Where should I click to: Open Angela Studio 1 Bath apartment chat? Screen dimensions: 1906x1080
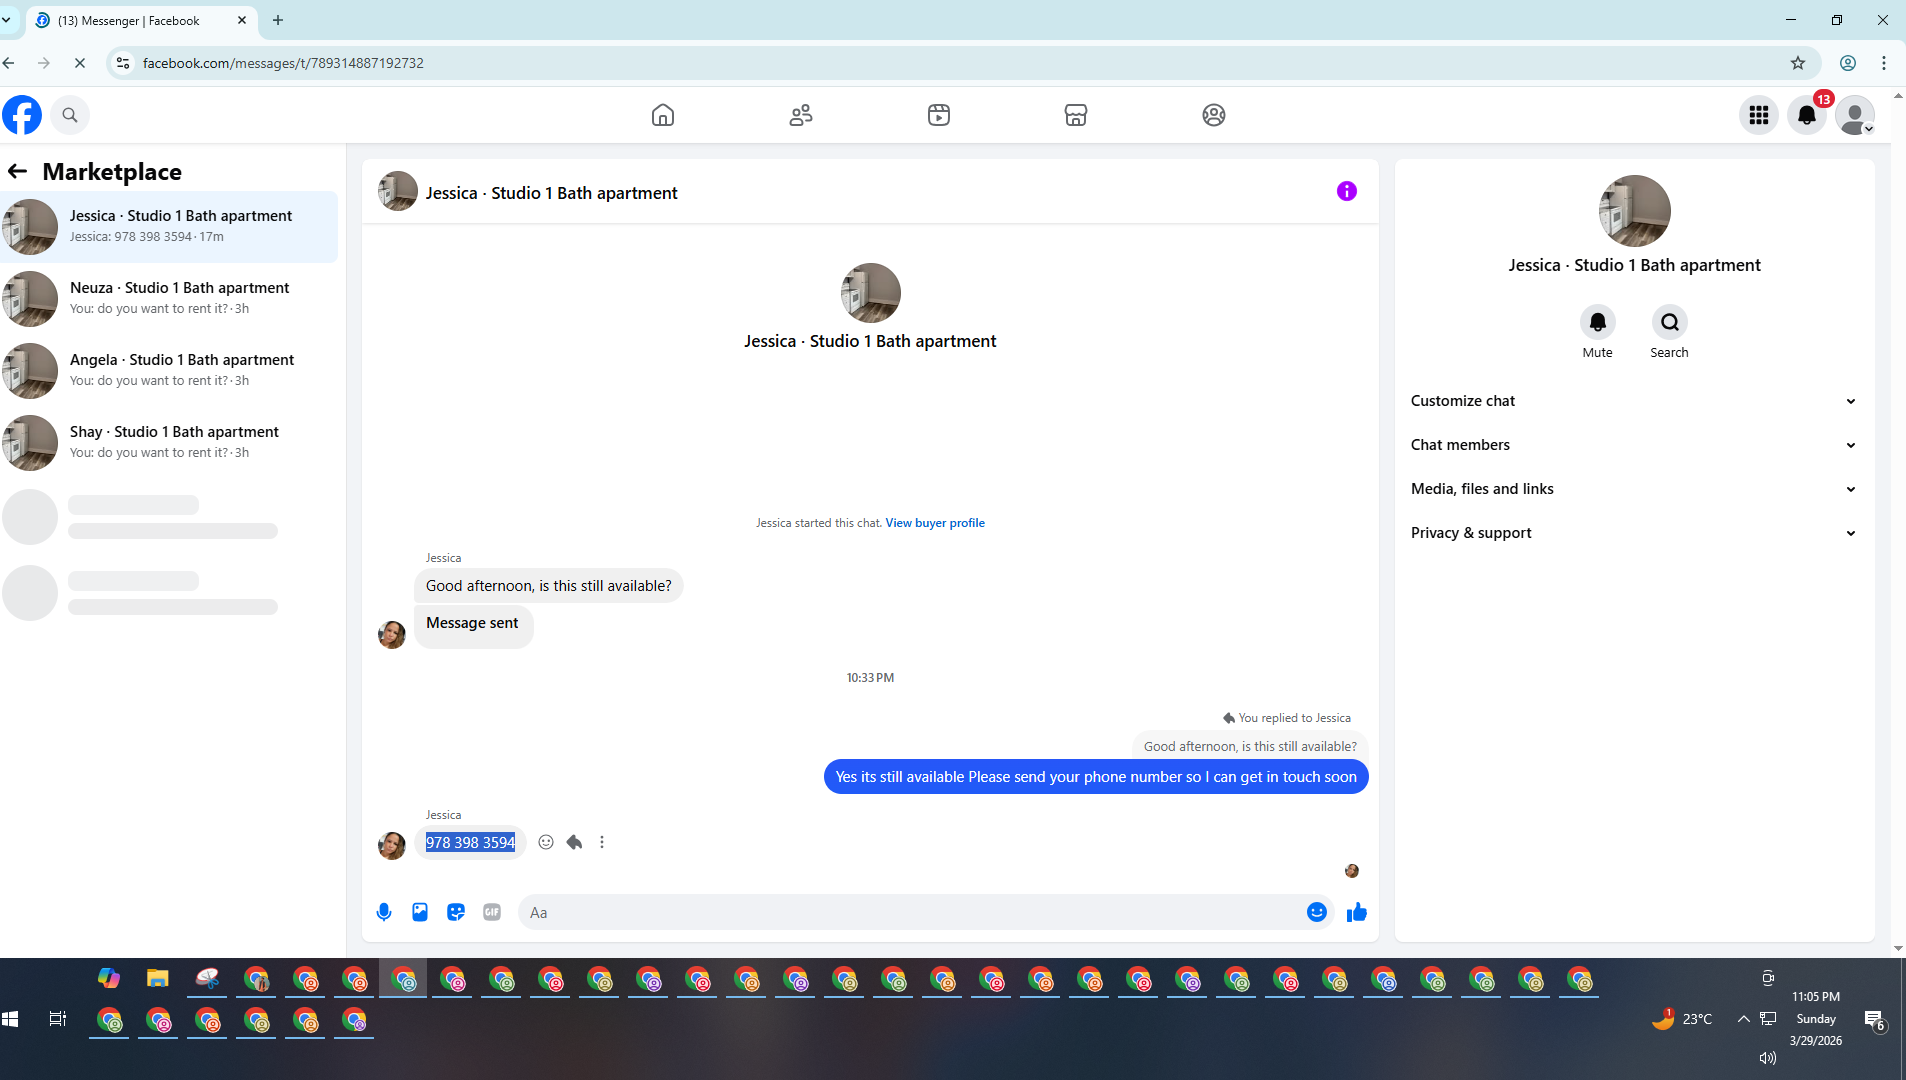[x=169, y=371]
